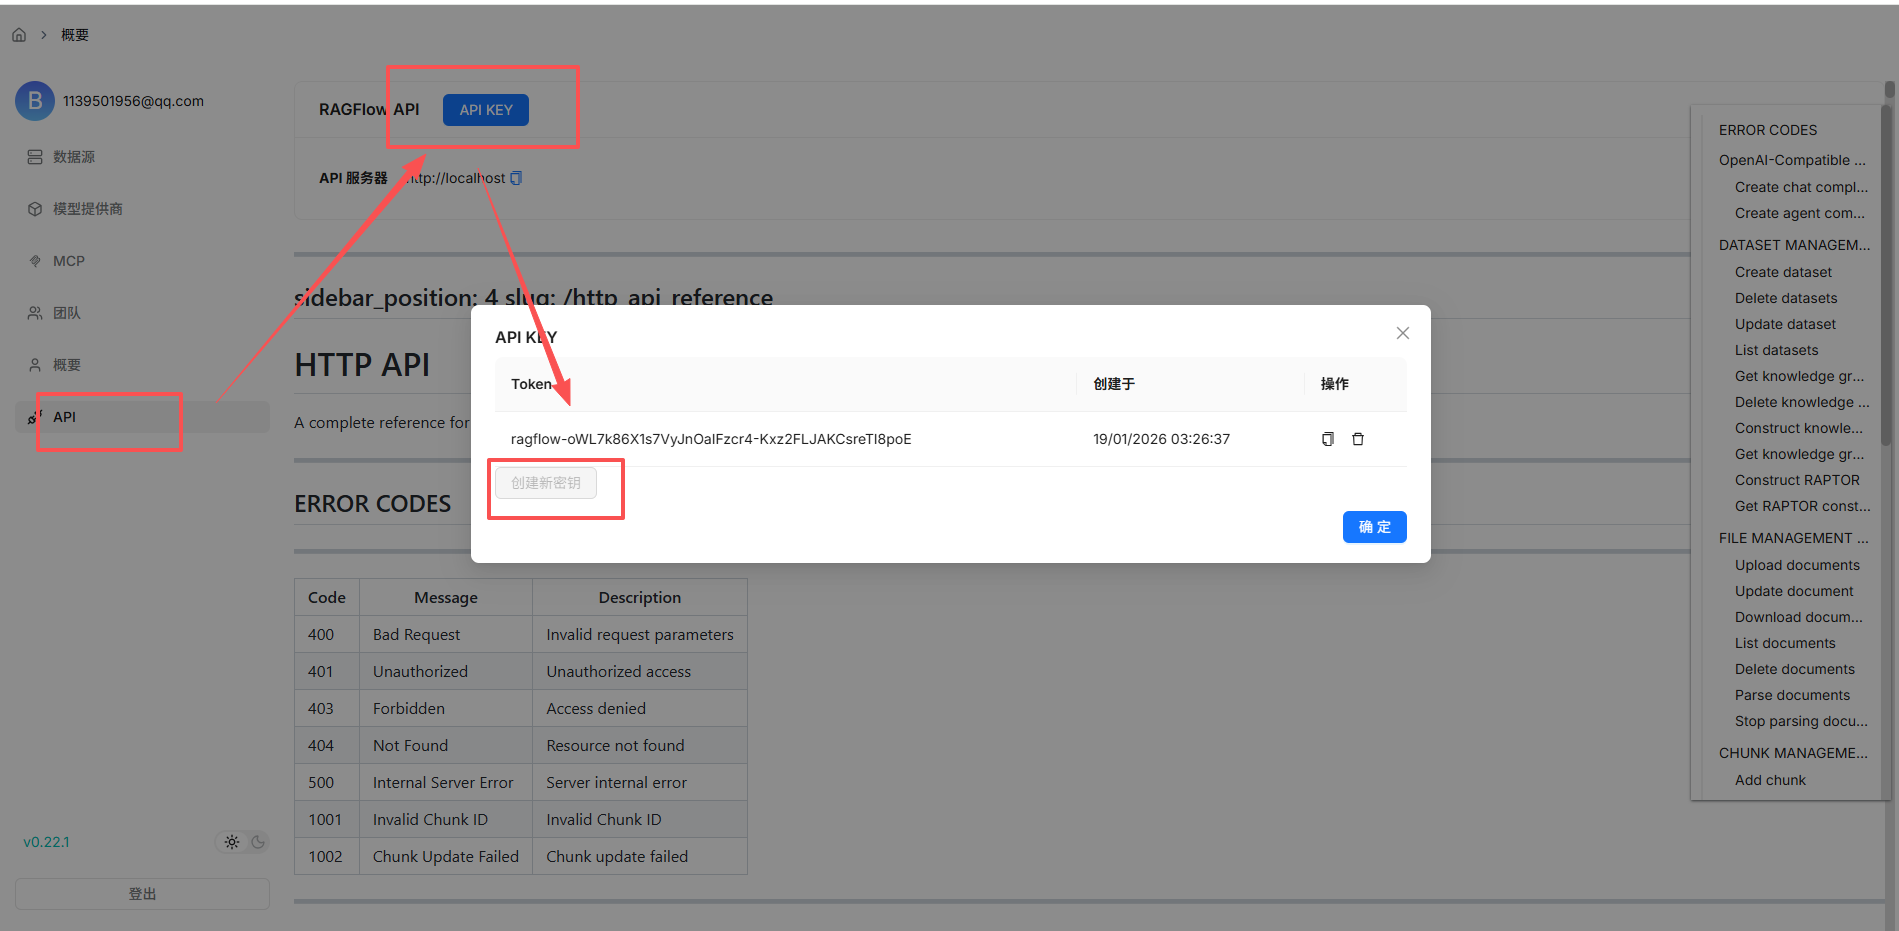1899x931 pixels.
Task: Click the 概要 breadcrumb text
Action: point(75,35)
